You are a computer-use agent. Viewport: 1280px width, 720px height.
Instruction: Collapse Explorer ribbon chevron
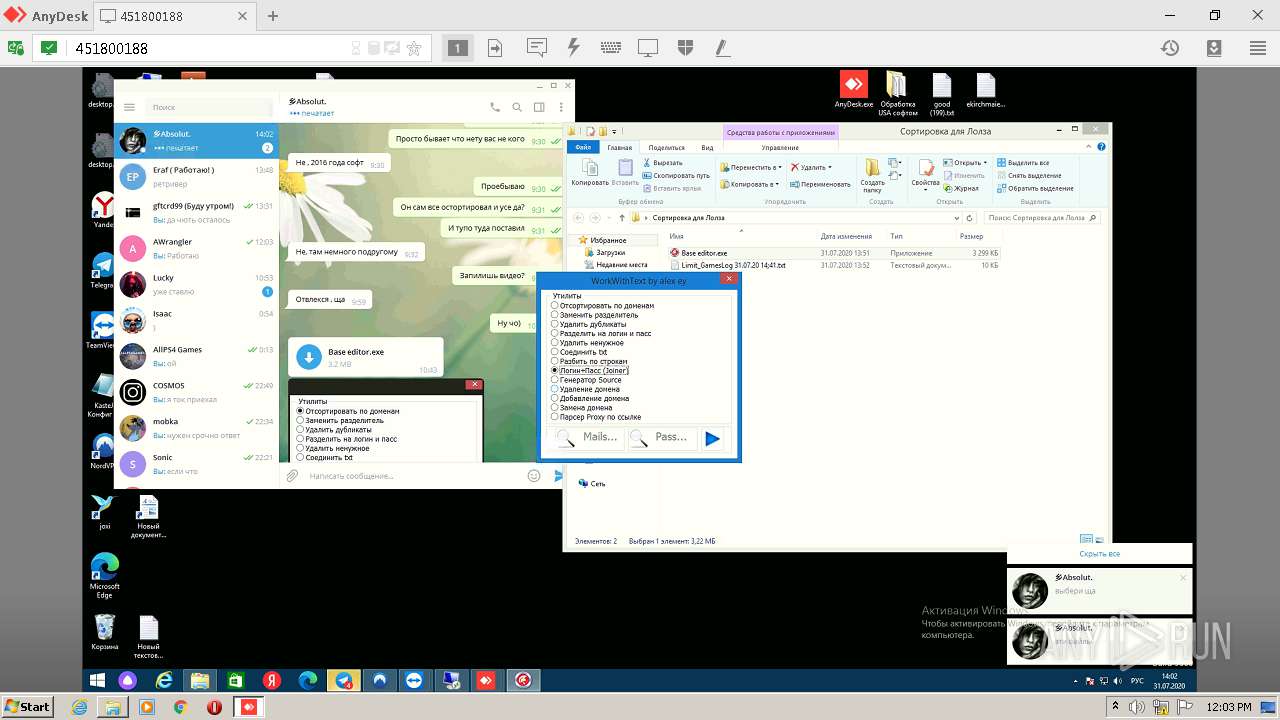pos(1089,147)
